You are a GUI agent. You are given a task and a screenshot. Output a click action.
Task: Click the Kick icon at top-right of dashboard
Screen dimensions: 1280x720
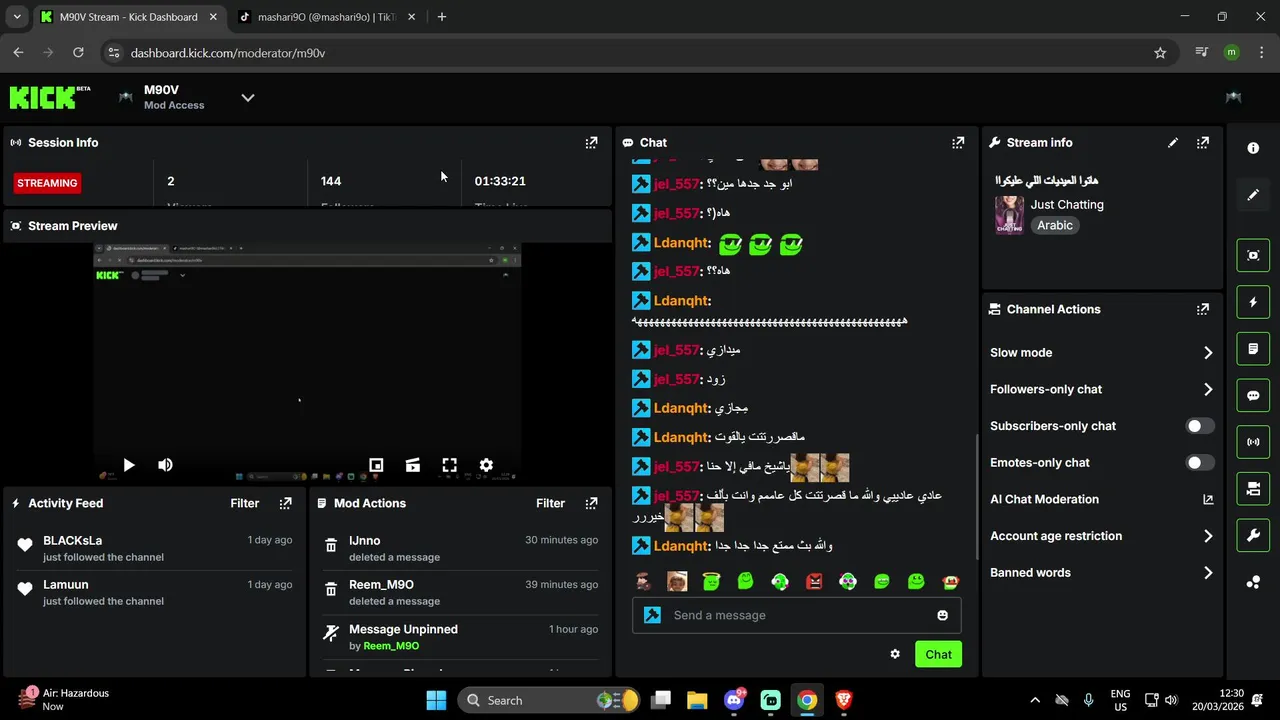[1233, 97]
